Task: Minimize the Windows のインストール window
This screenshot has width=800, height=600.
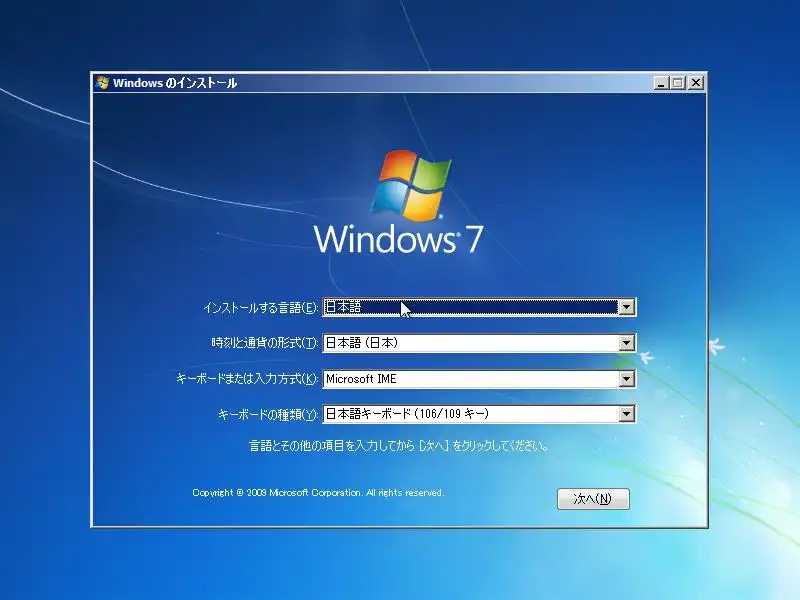Action: 661,83
